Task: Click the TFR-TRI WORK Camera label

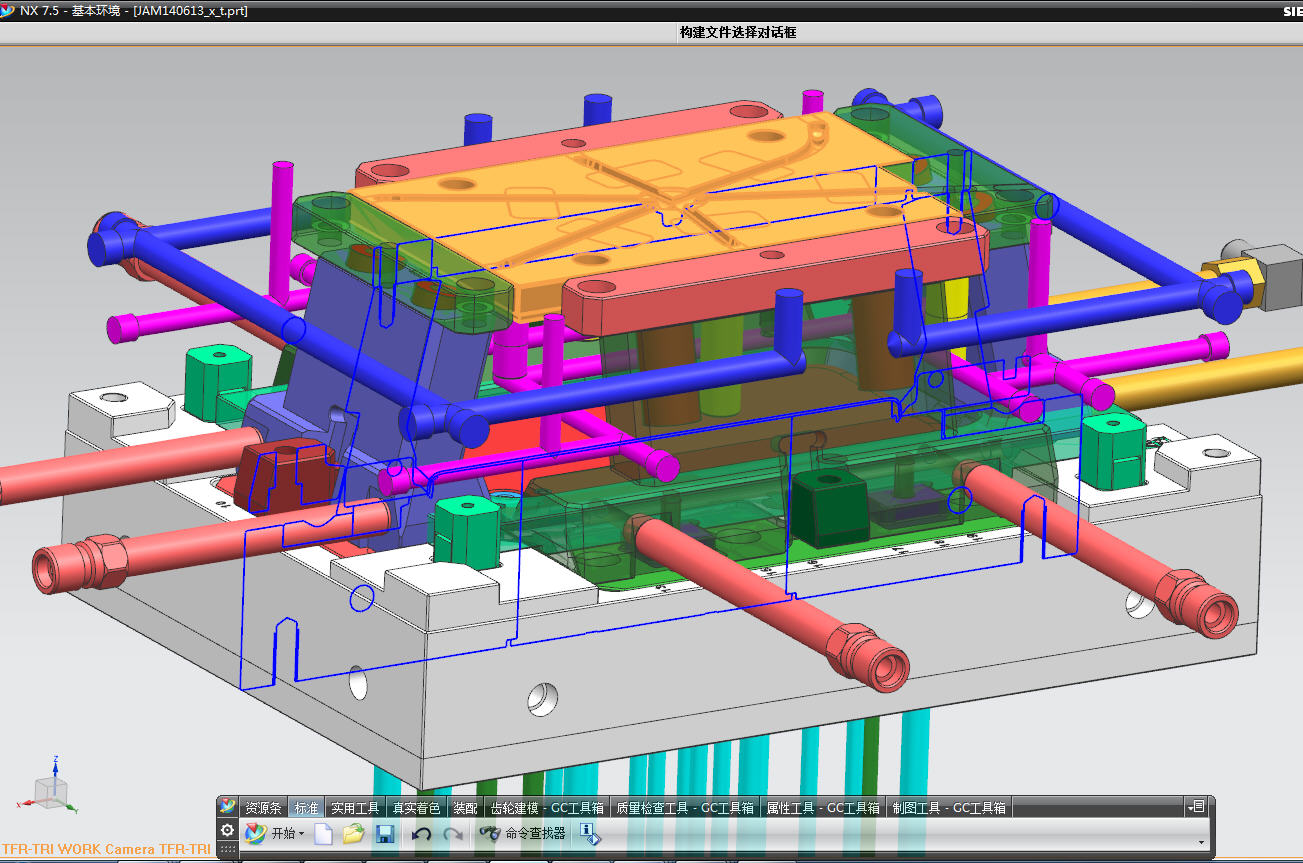Action: [x=106, y=850]
